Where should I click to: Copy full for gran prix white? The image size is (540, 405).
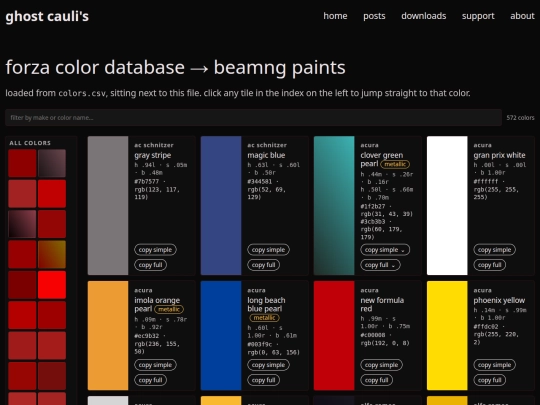490,265
